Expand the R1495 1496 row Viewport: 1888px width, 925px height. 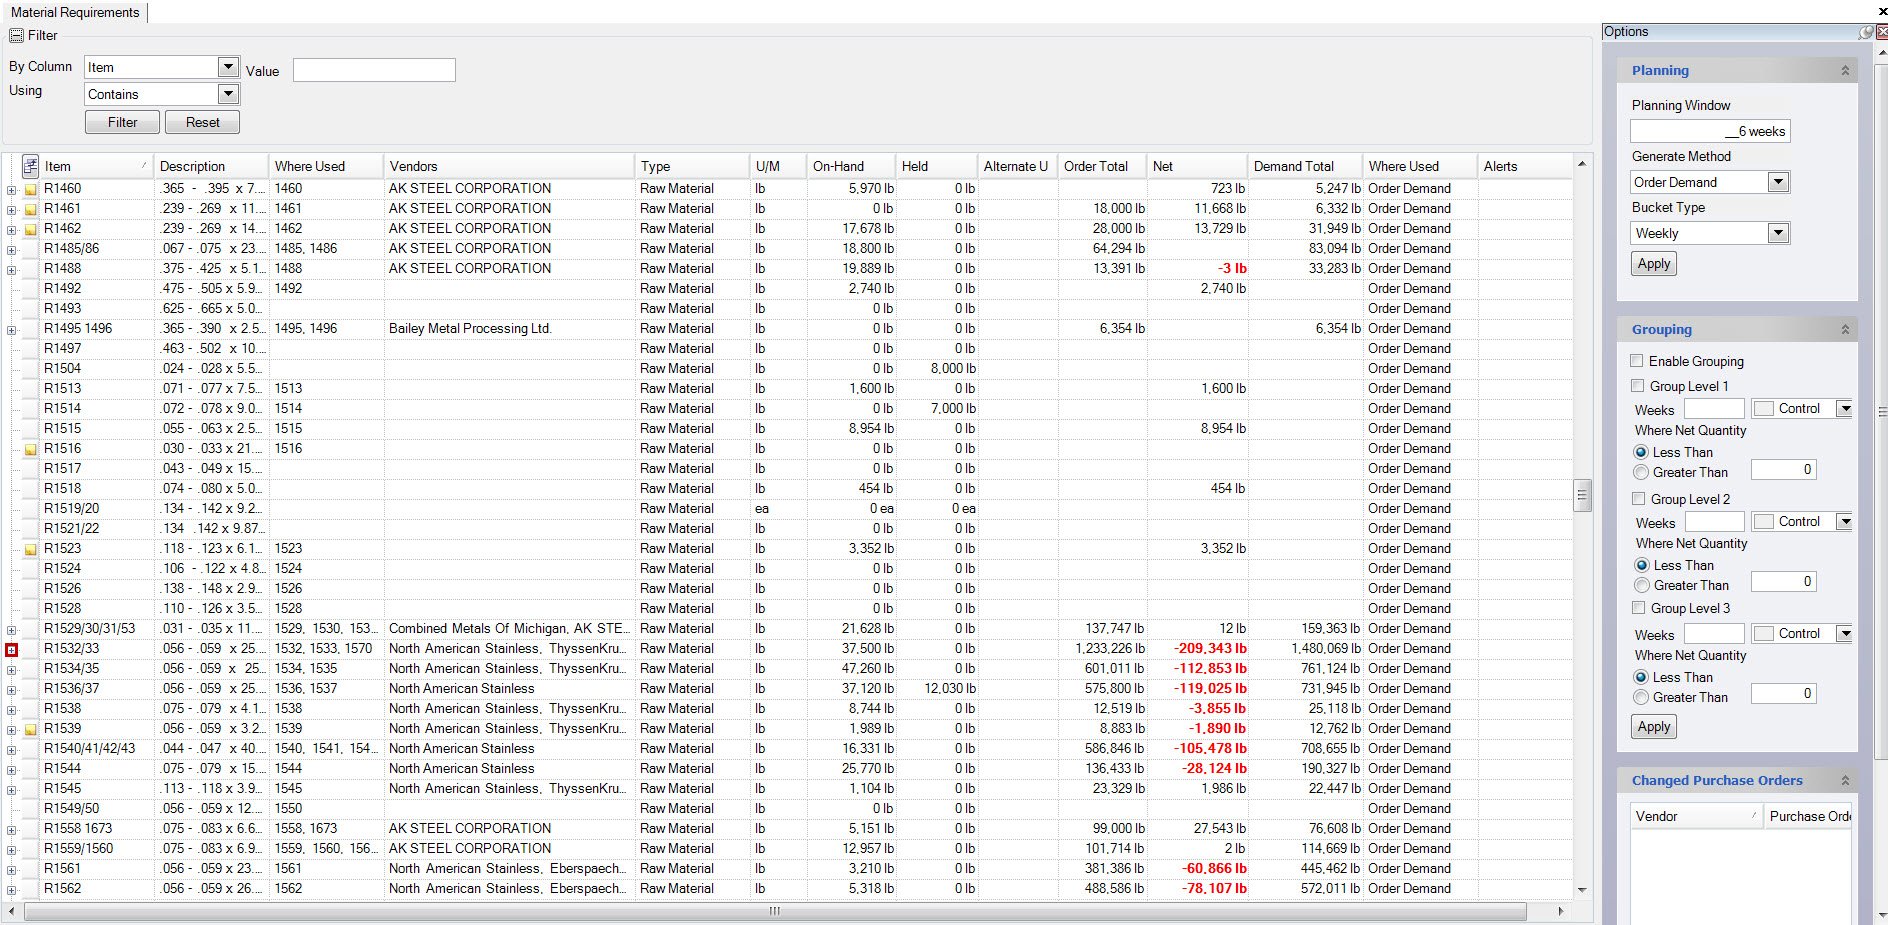pyautogui.click(x=11, y=329)
